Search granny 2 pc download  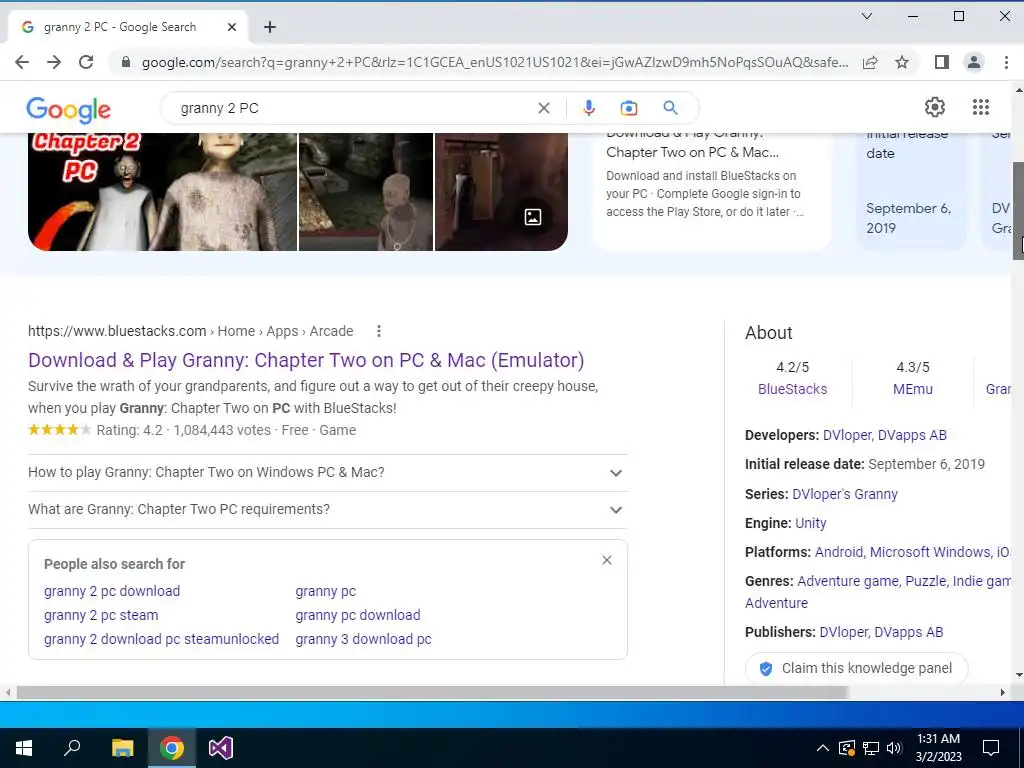112,591
